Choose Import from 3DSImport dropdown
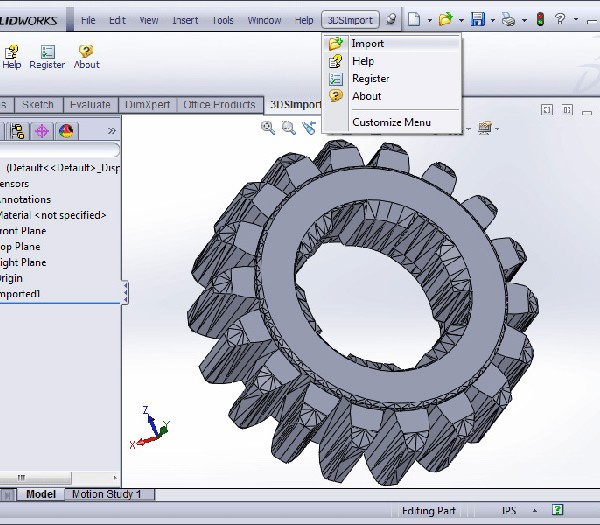This screenshot has height=525, width=600. tap(392, 43)
